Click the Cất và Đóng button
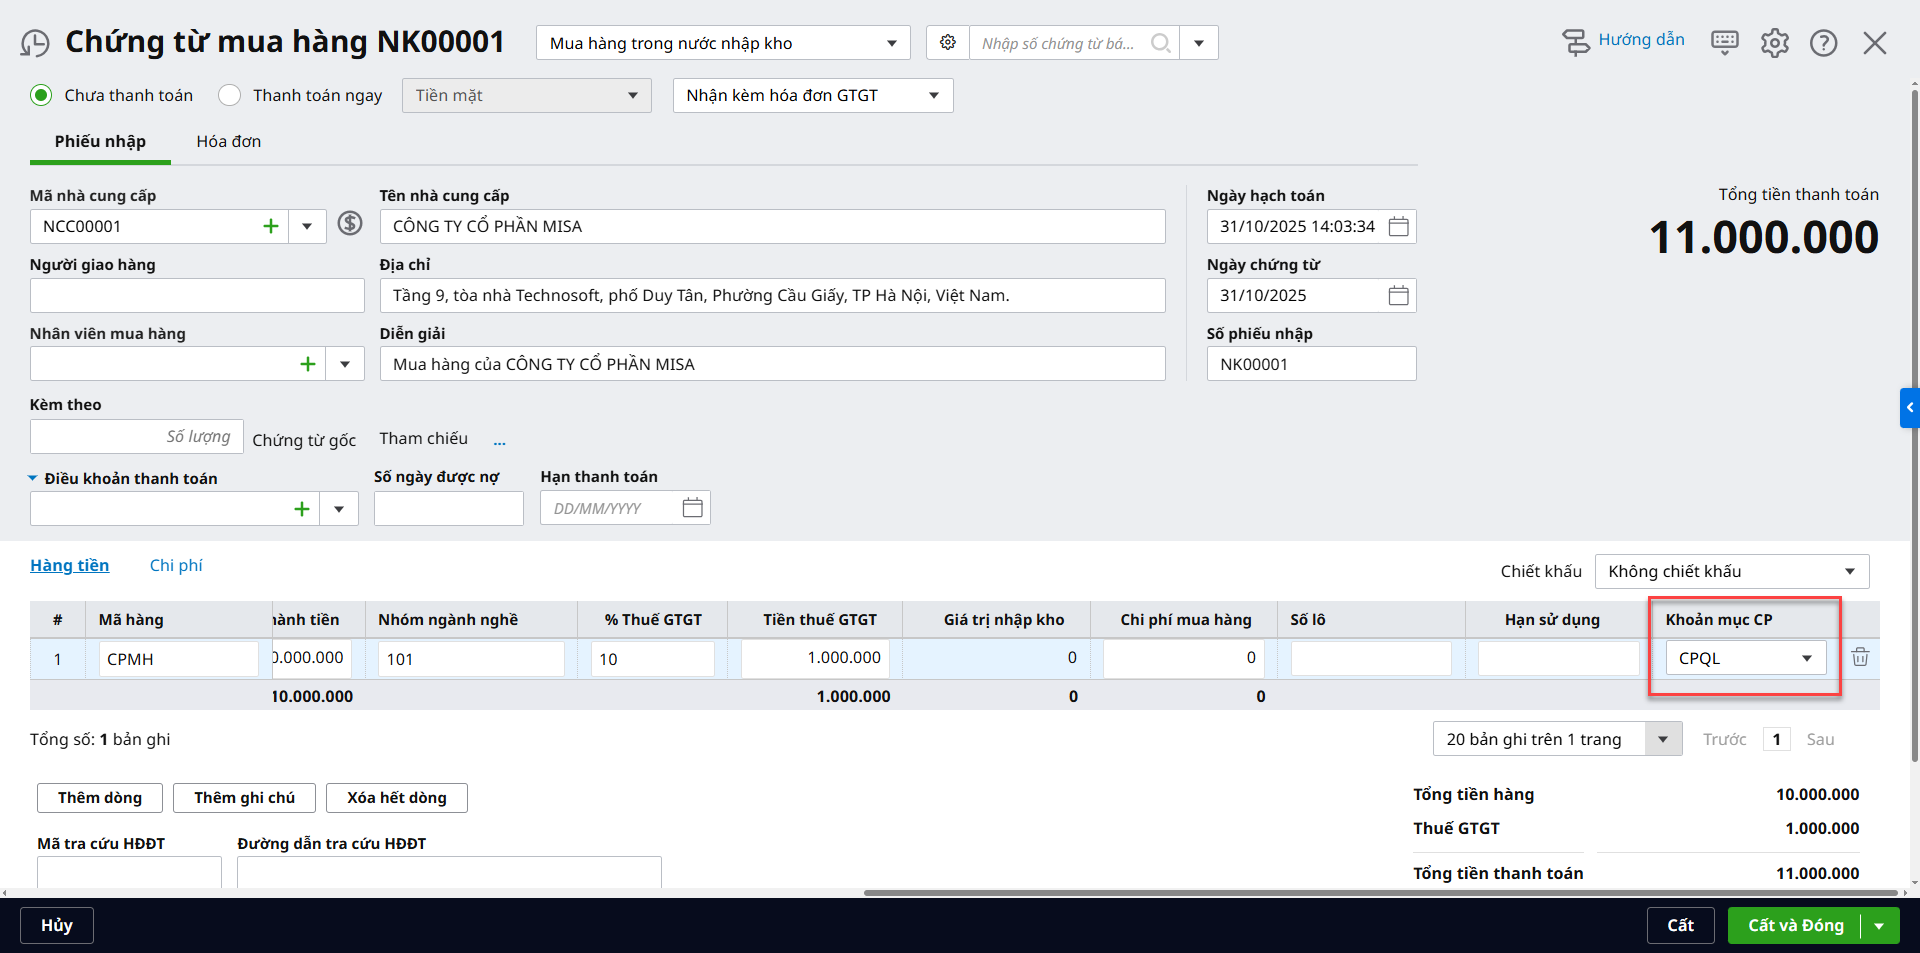The width and height of the screenshot is (1920, 953). (1795, 926)
